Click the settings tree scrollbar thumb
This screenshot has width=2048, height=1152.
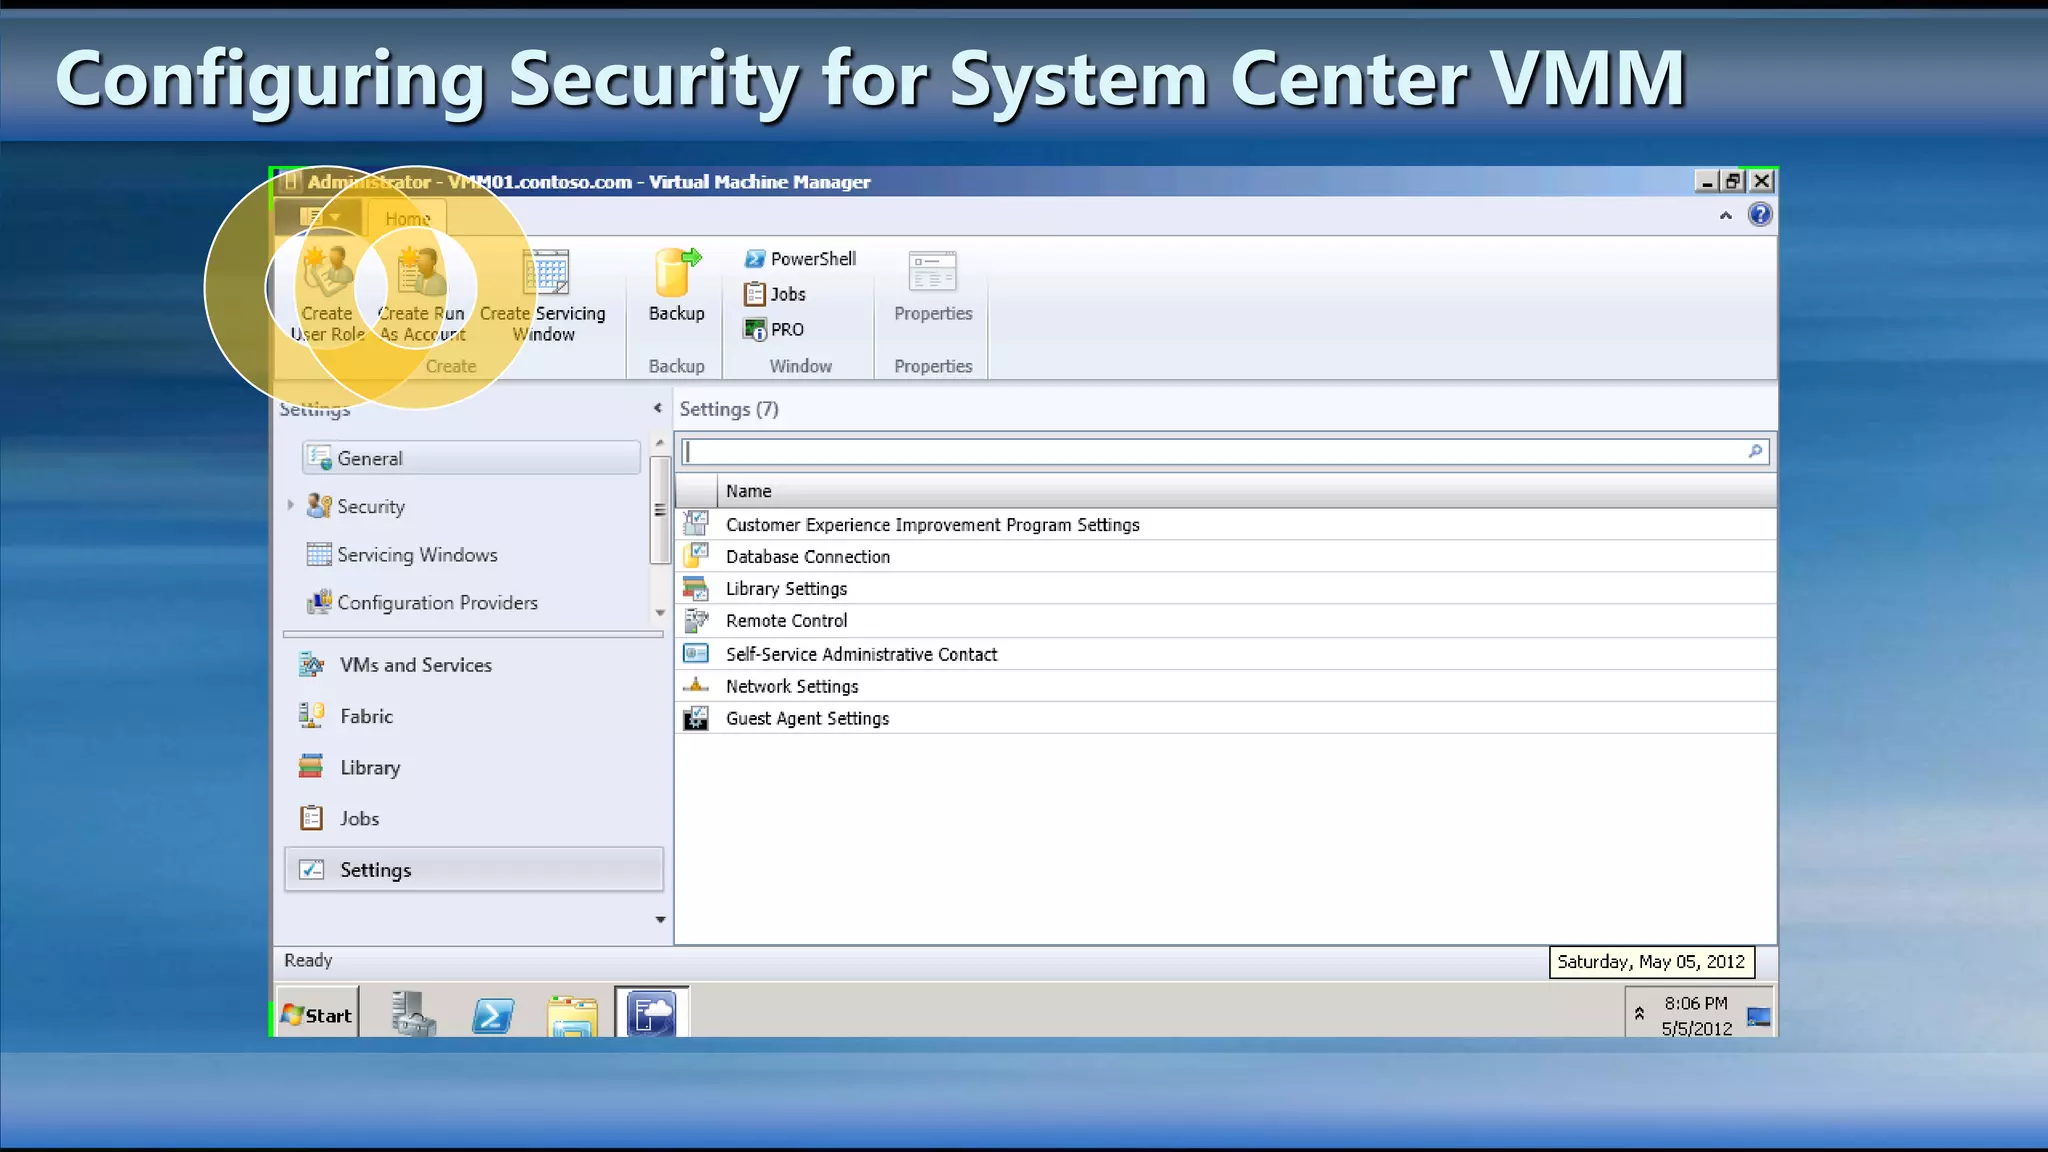tap(659, 510)
